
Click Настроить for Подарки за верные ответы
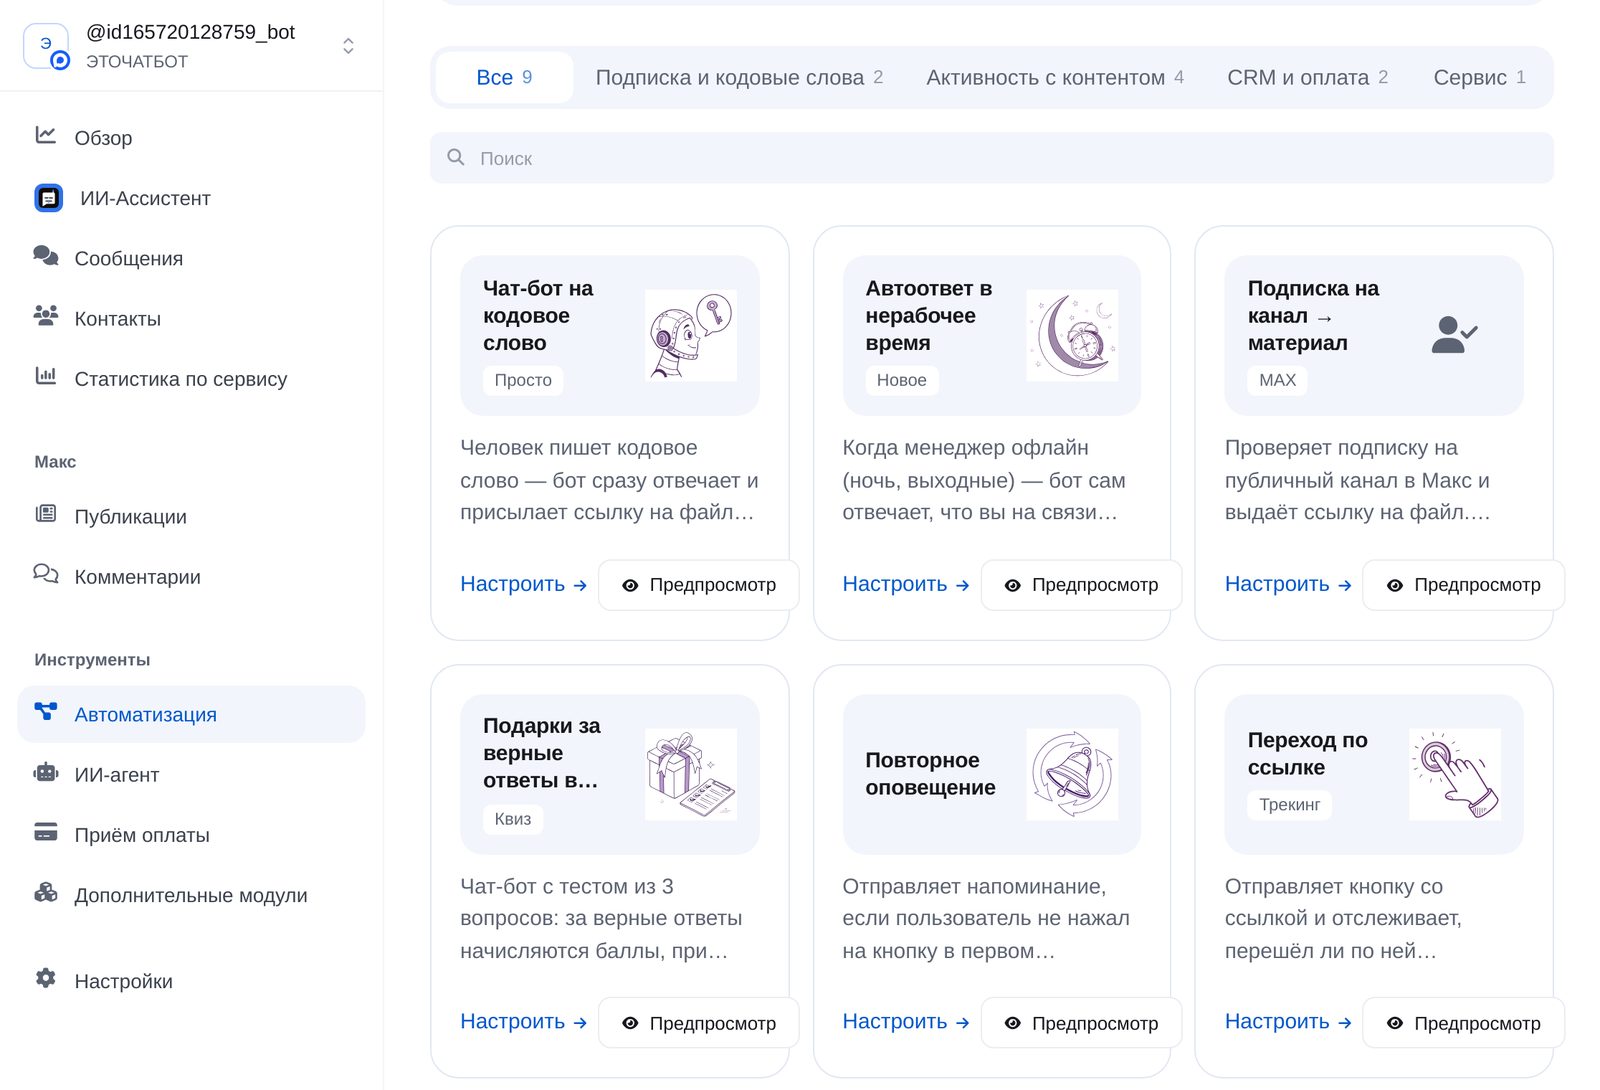tap(524, 1022)
